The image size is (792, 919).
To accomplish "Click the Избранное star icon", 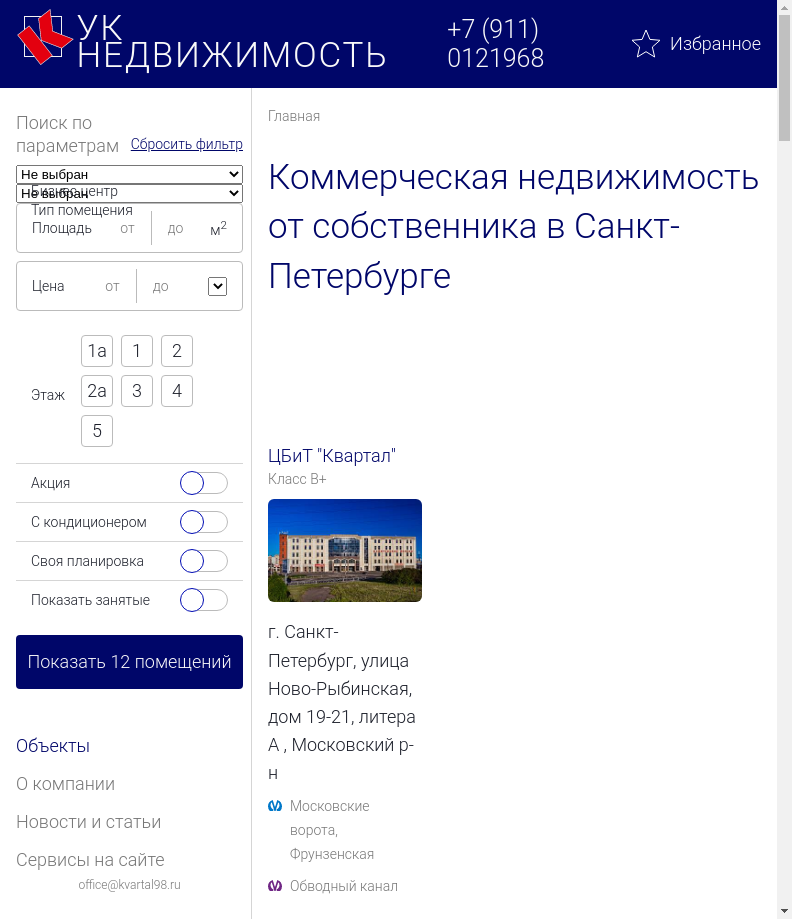I will [645, 44].
